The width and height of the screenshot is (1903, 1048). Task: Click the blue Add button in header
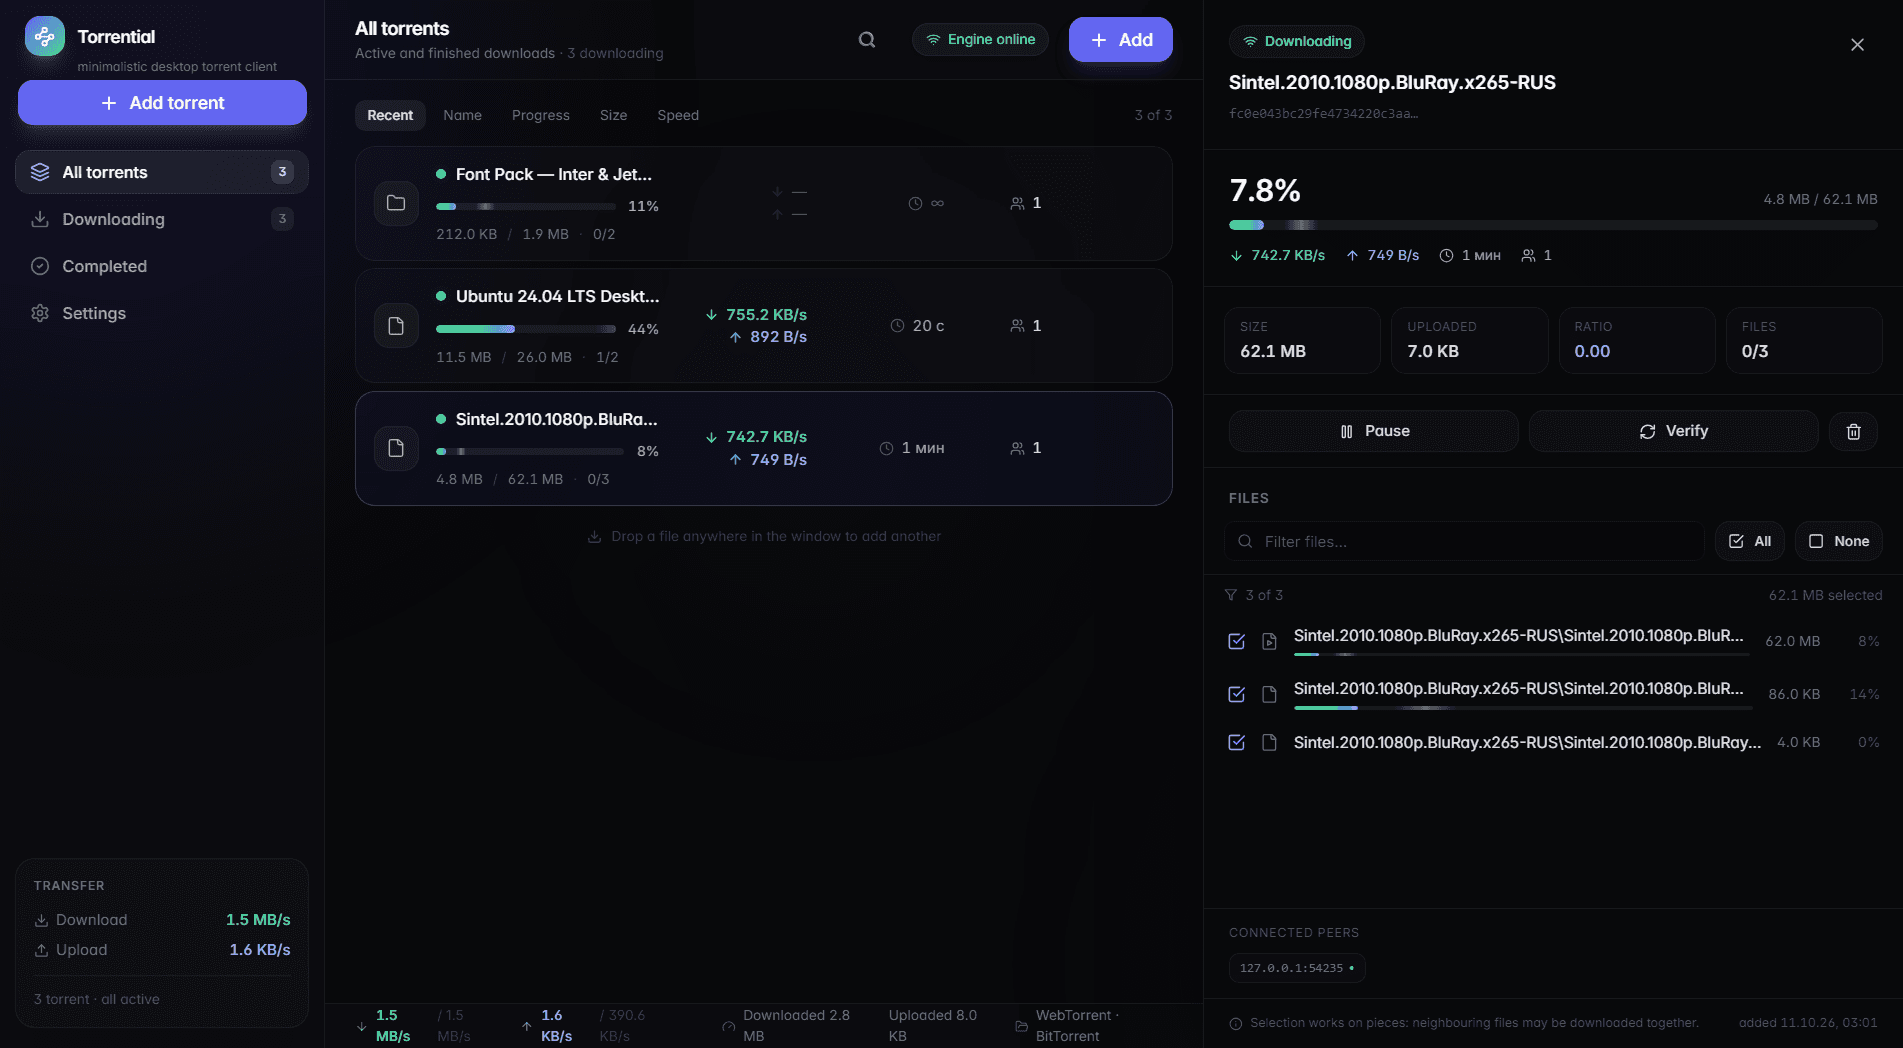coord(1121,40)
